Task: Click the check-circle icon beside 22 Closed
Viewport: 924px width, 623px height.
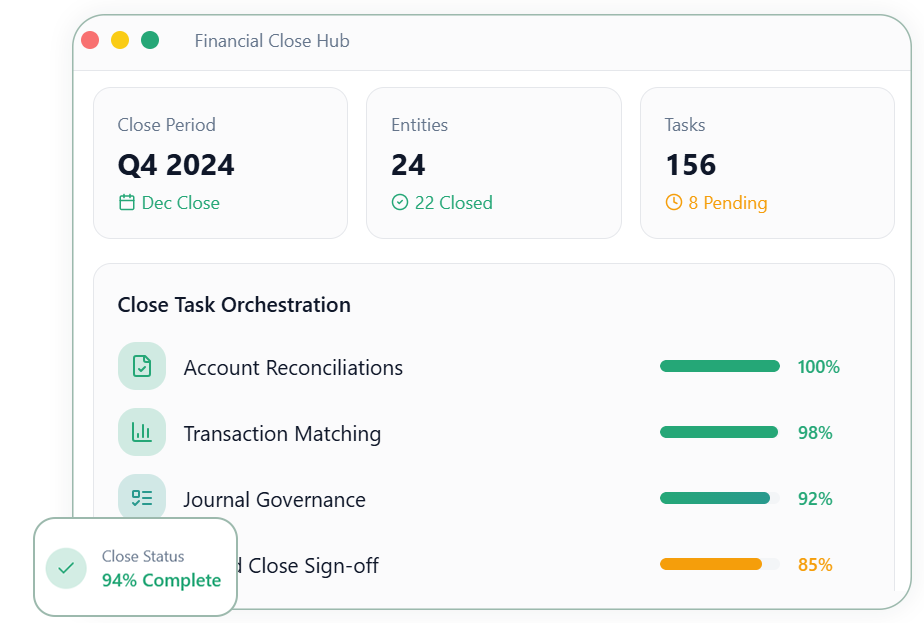Action: pos(400,203)
